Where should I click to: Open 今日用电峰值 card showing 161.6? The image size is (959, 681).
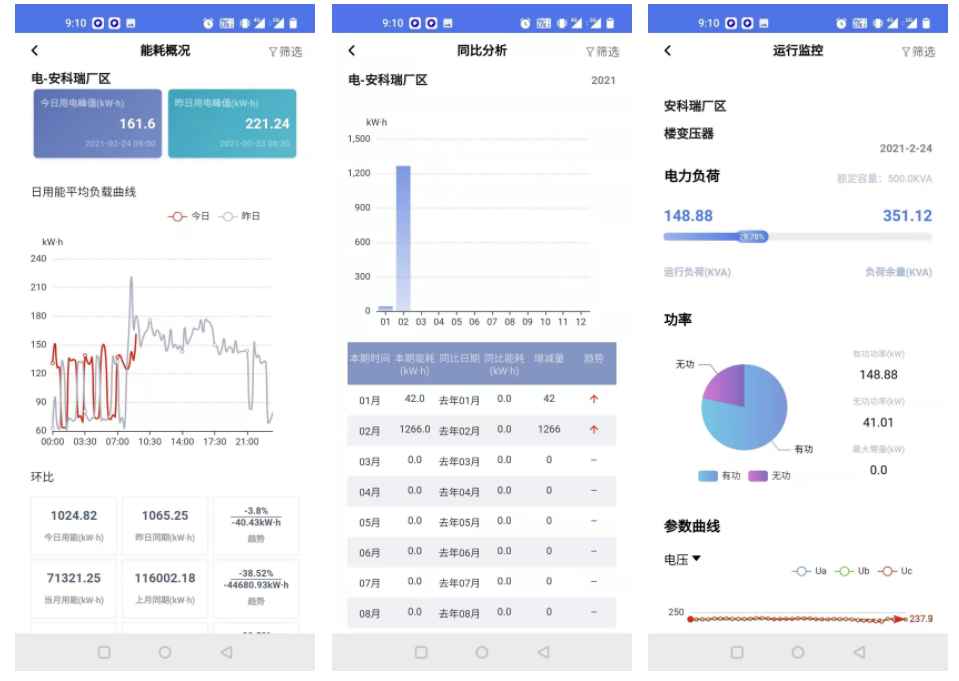[x=98, y=124]
